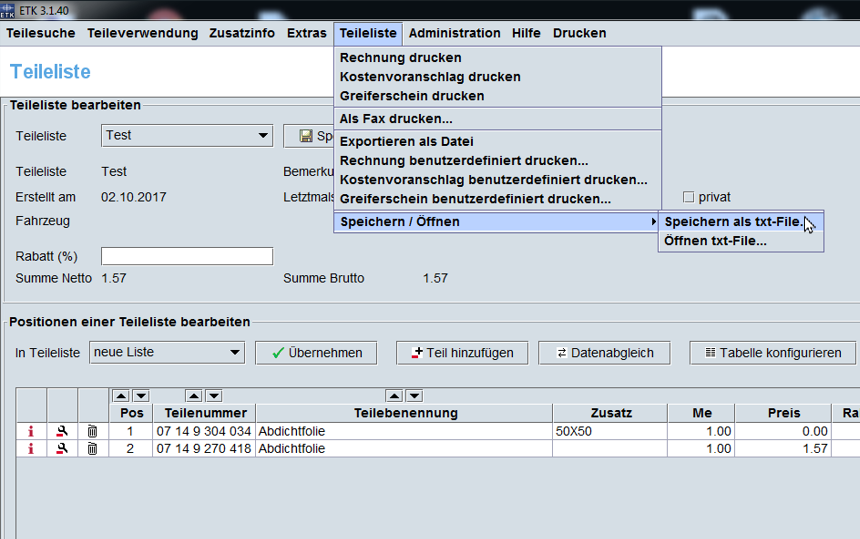Image resolution: width=860 pixels, height=539 pixels.
Task: Click the Zusatz column header
Action: [610, 413]
